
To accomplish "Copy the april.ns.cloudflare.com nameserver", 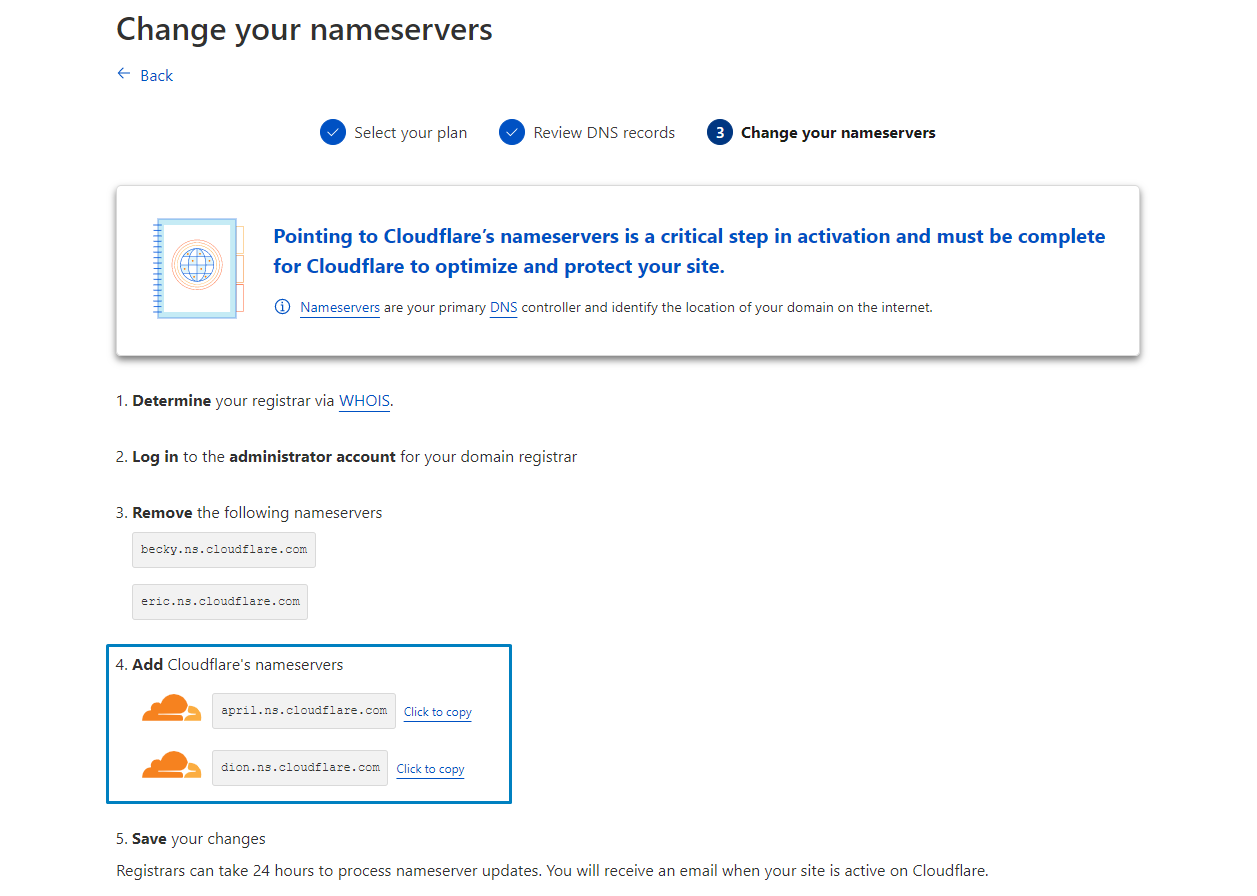I will pos(438,712).
